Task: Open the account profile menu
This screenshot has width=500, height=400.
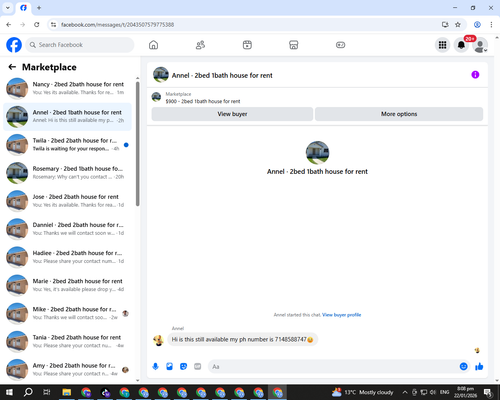Action: coord(480,45)
